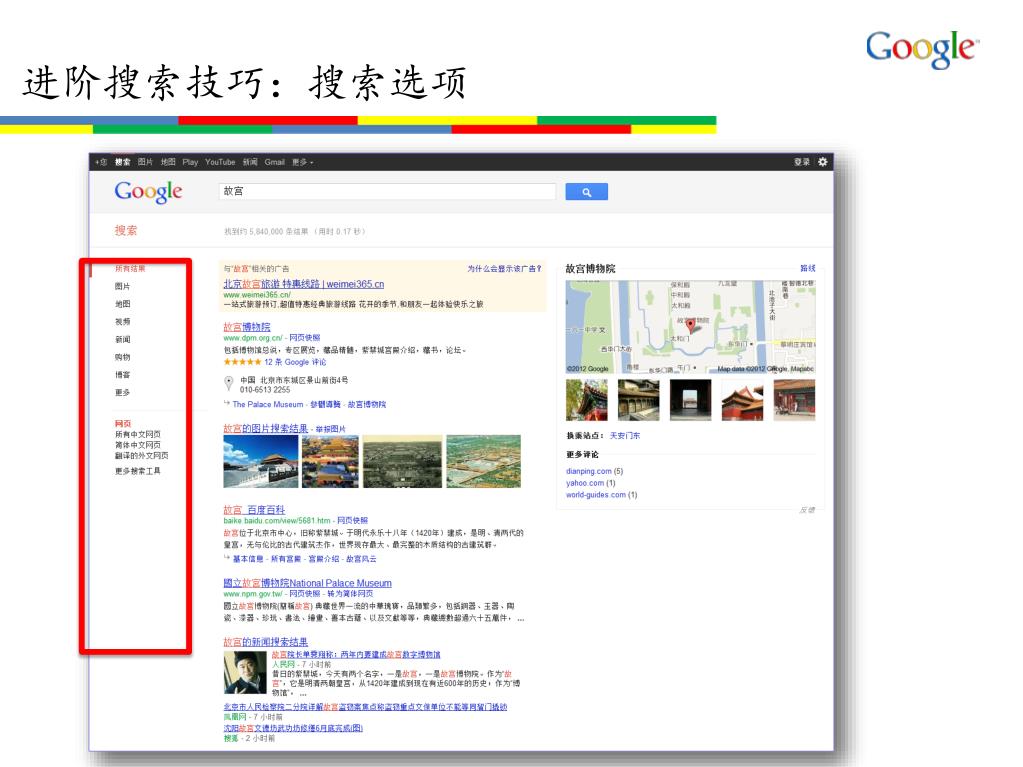Click 登录 to sign in

point(802,162)
